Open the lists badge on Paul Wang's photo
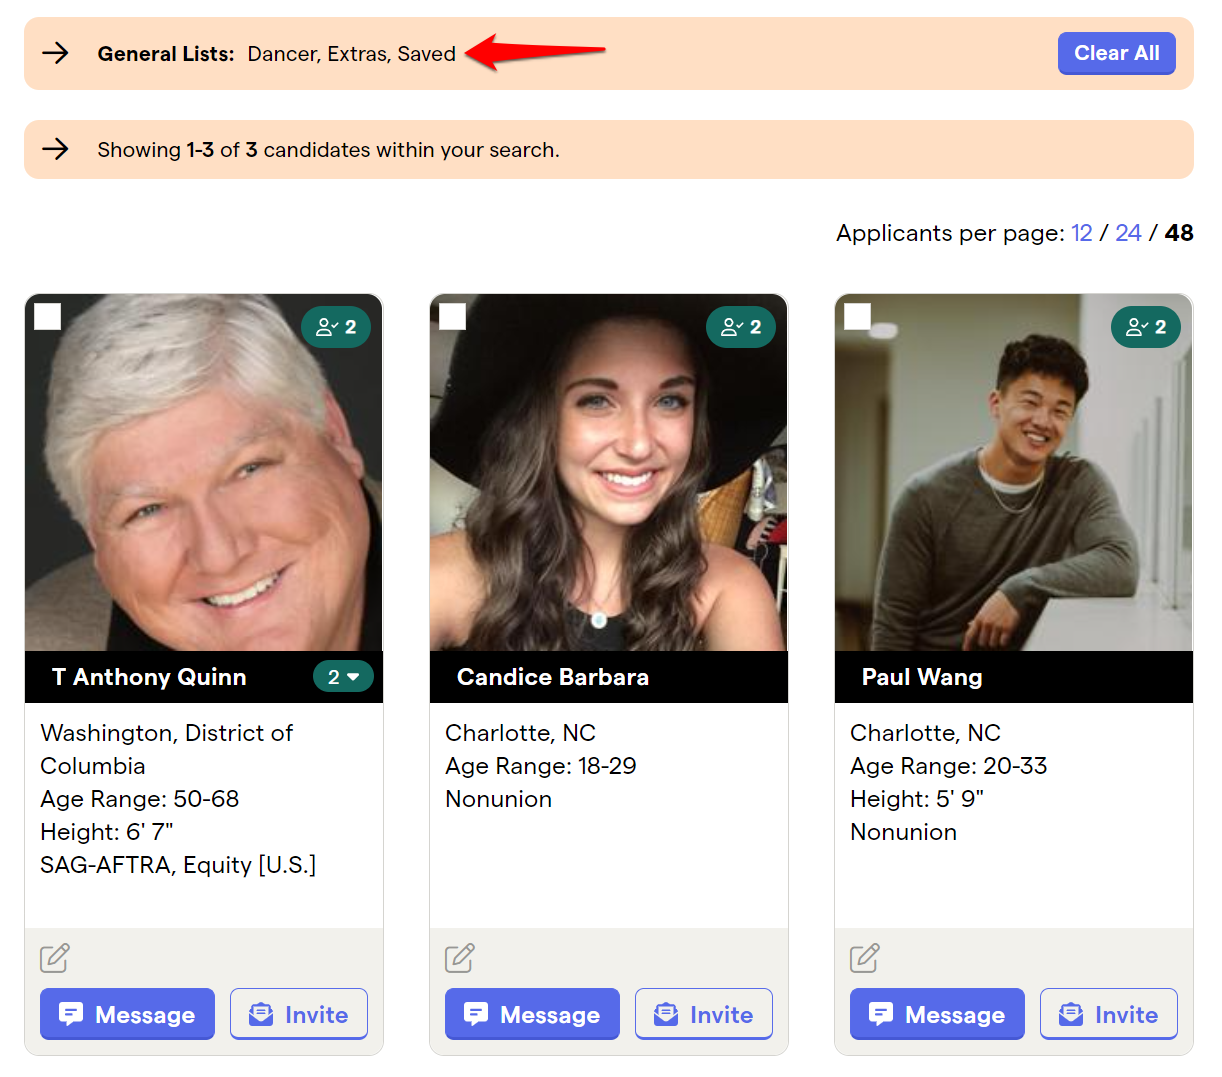The height and width of the screenshot is (1077, 1222). point(1146,327)
